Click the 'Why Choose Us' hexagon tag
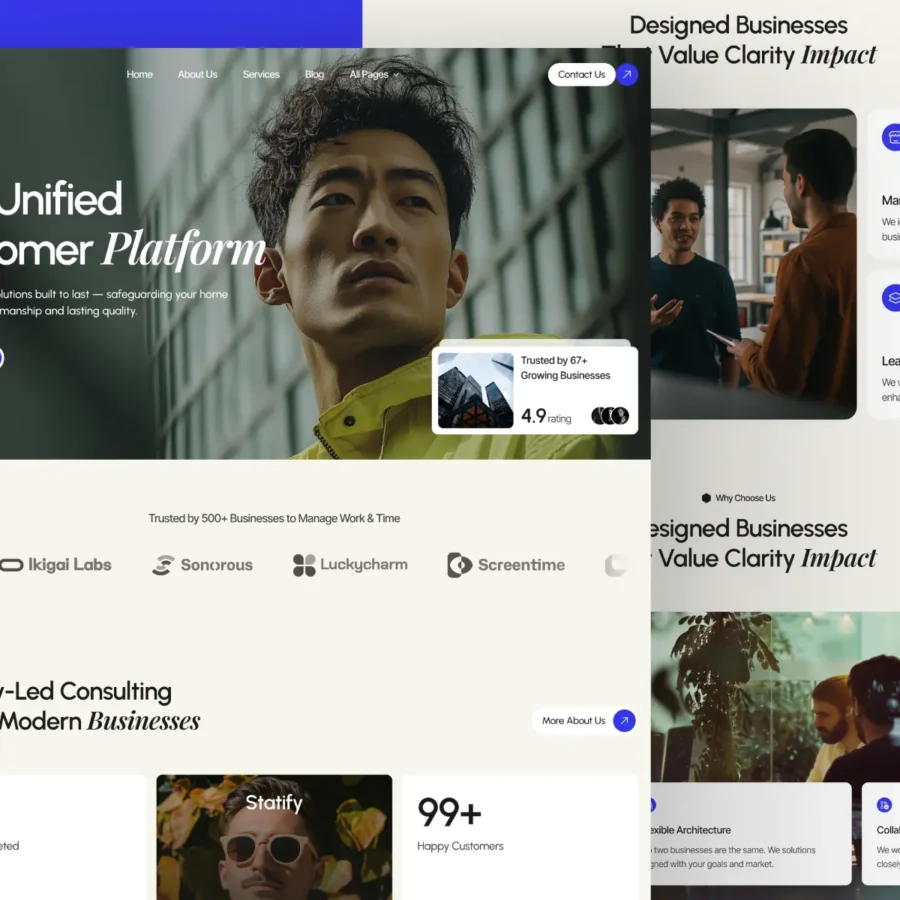This screenshot has height=900, width=900. 739,498
